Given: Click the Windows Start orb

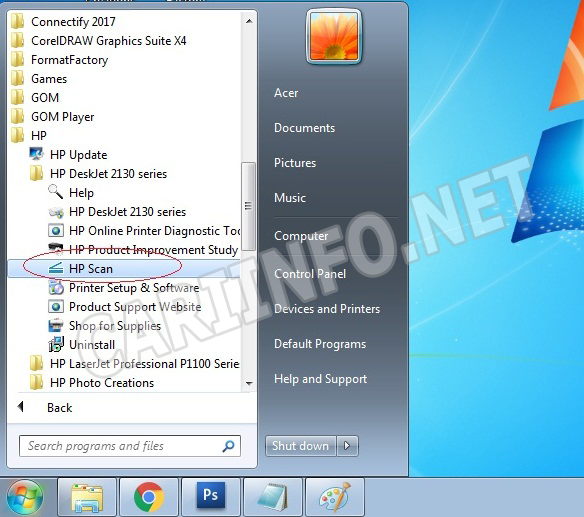Looking at the screenshot, I should pyautogui.click(x=25, y=497).
